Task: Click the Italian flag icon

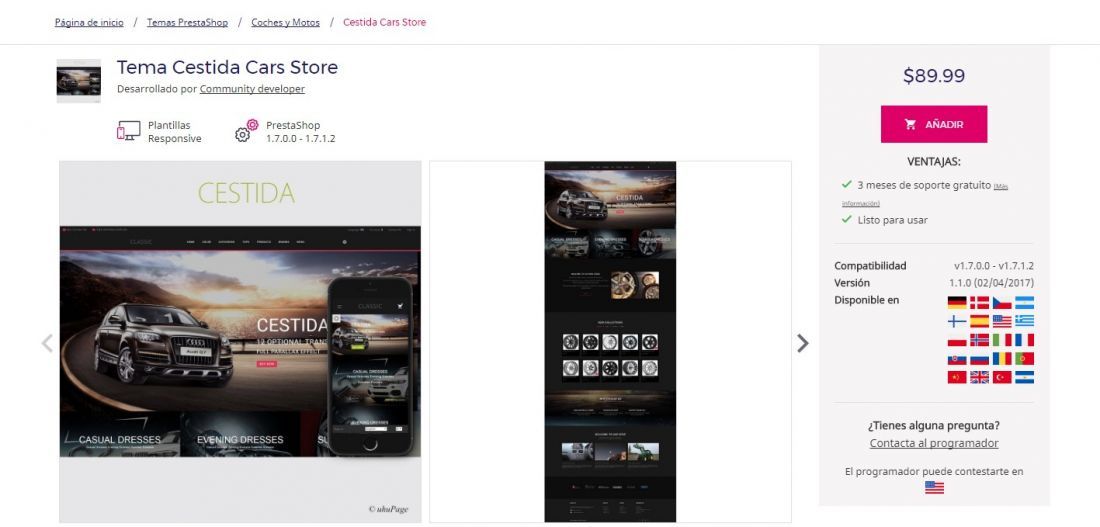Action: tap(1002, 340)
